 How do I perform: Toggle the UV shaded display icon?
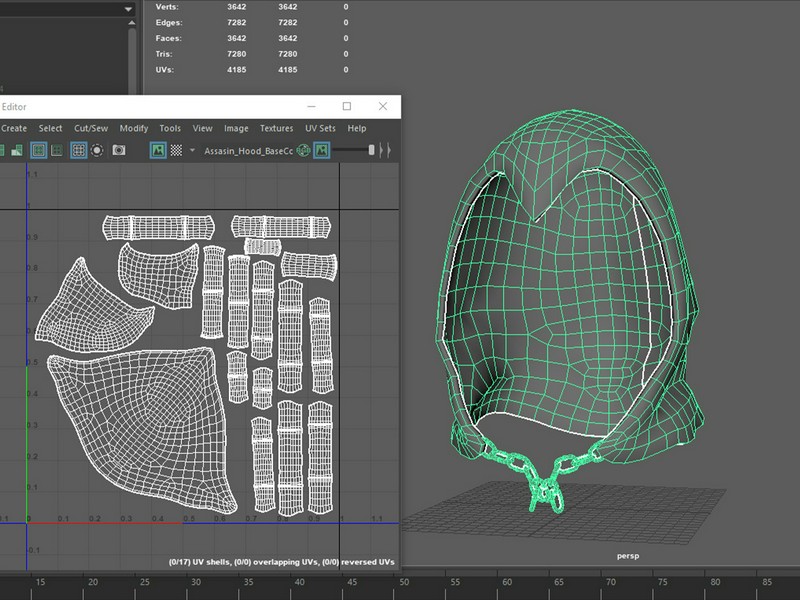point(17,150)
